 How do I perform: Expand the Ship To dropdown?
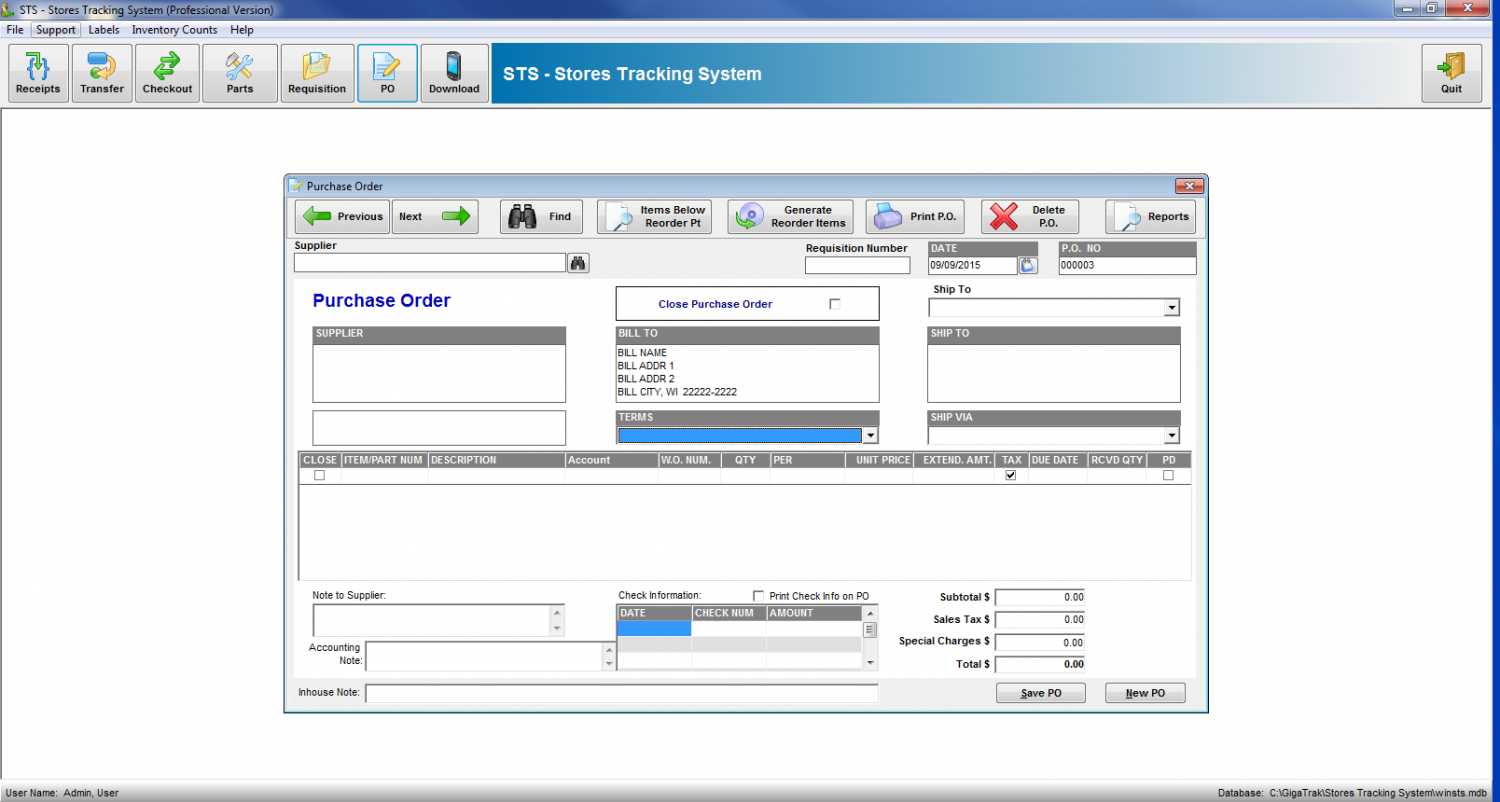coord(1171,307)
